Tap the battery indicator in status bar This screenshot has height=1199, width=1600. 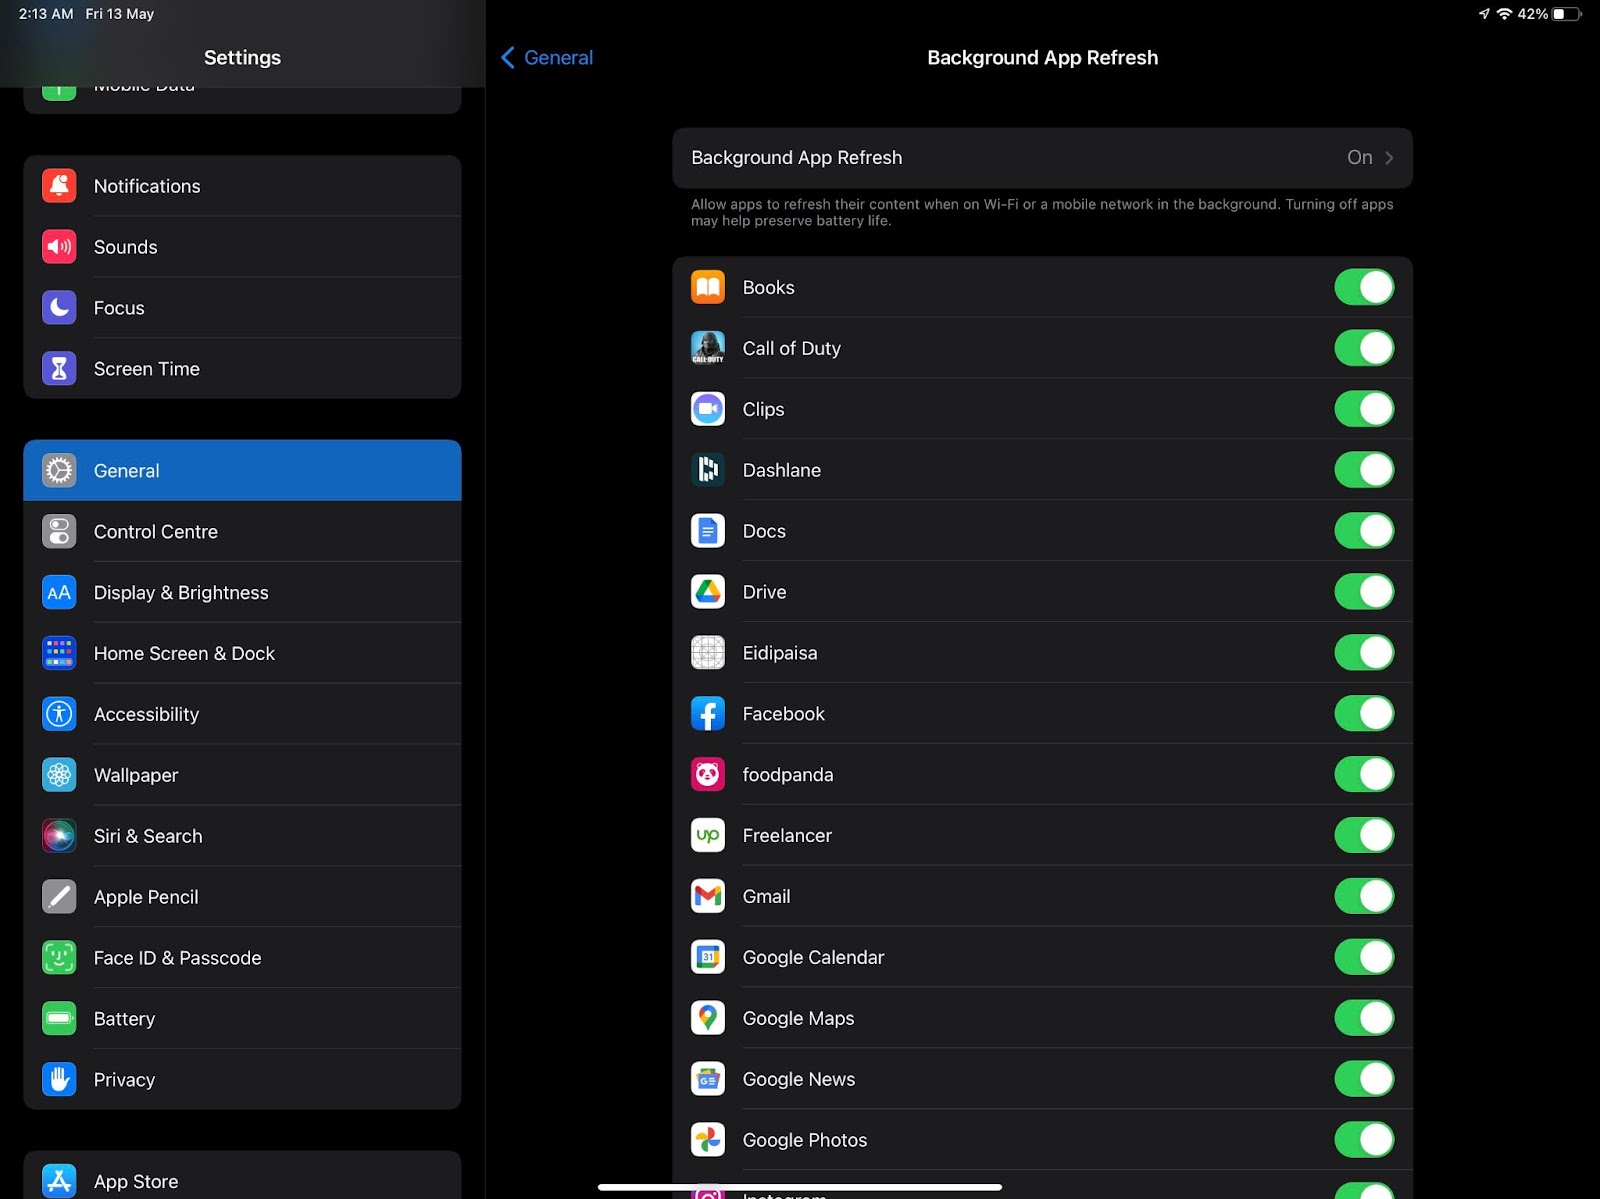[x=1567, y=14]
